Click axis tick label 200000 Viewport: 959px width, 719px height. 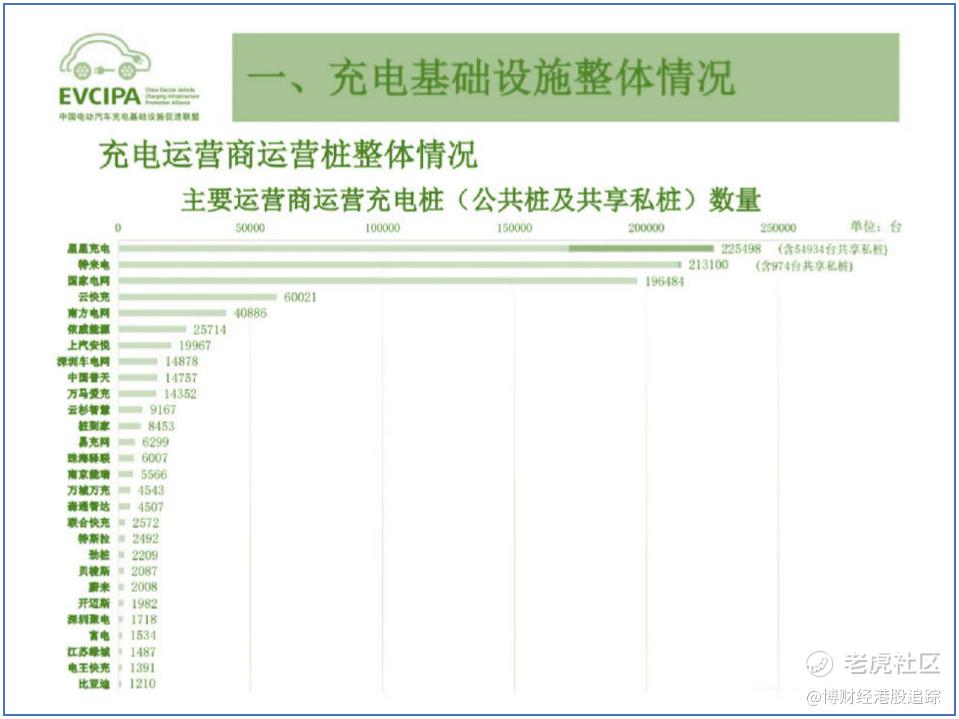[646, 228]
